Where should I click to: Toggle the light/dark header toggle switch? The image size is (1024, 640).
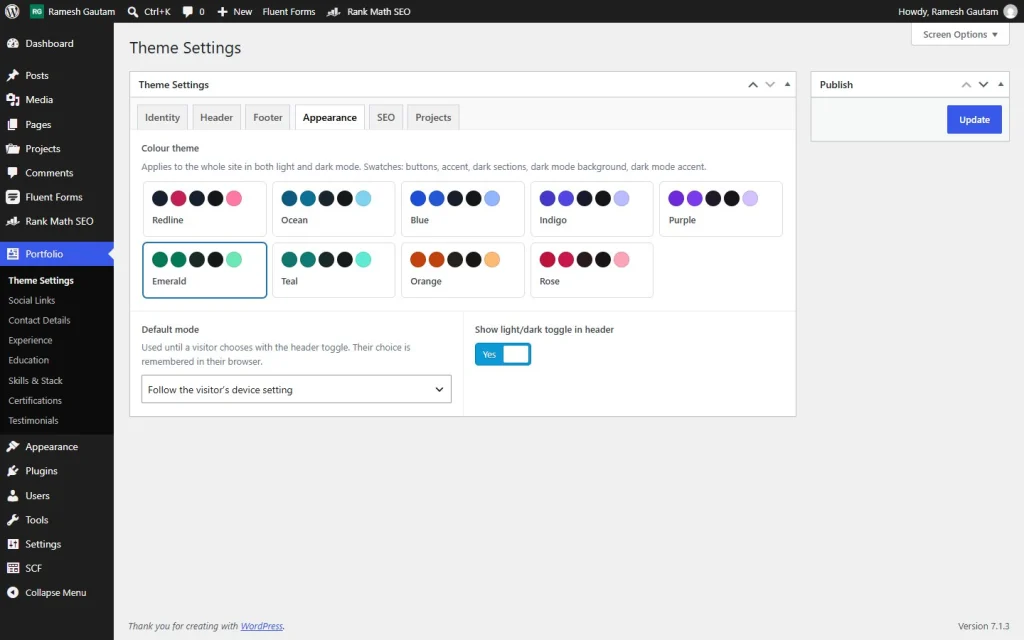[502, 354]
